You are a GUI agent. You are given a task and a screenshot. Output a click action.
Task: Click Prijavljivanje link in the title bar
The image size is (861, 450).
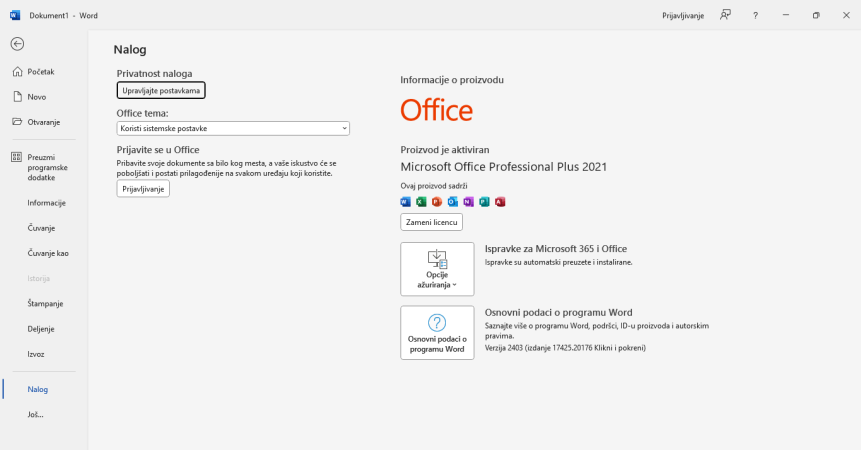[683, 15]
